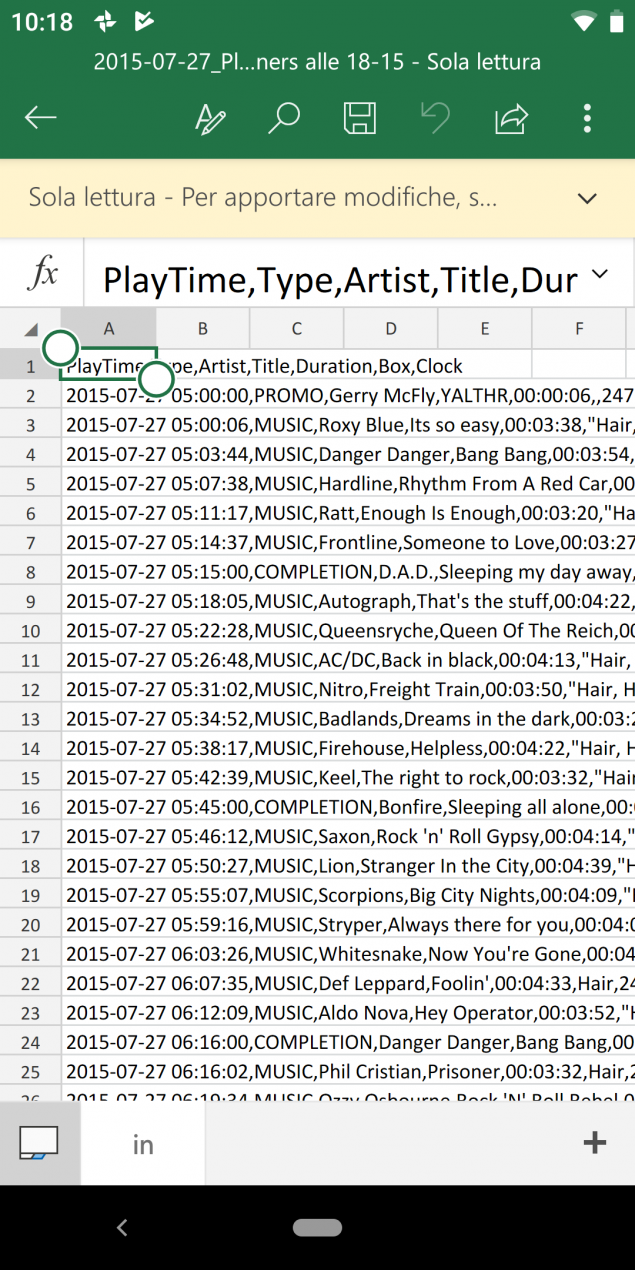The image size is (635, 1270).
Task: Tap the row with "Aldo Nova,Hey Operator"
Action: (348, 1012)
